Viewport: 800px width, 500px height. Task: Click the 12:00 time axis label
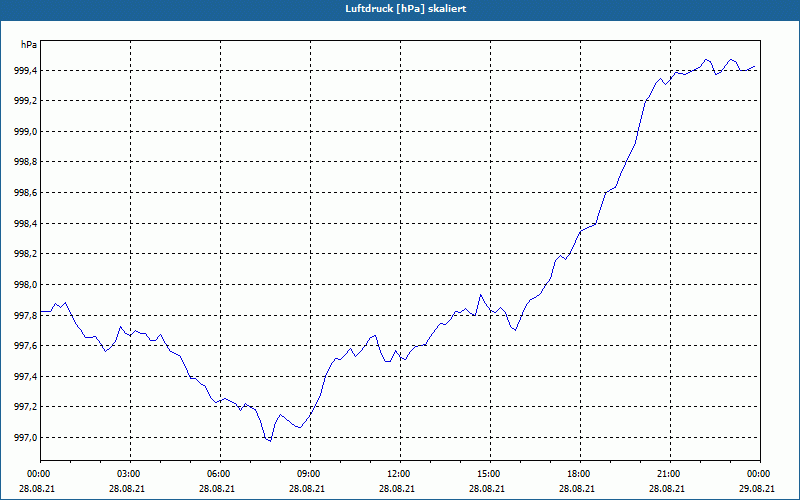click(397, 474)
